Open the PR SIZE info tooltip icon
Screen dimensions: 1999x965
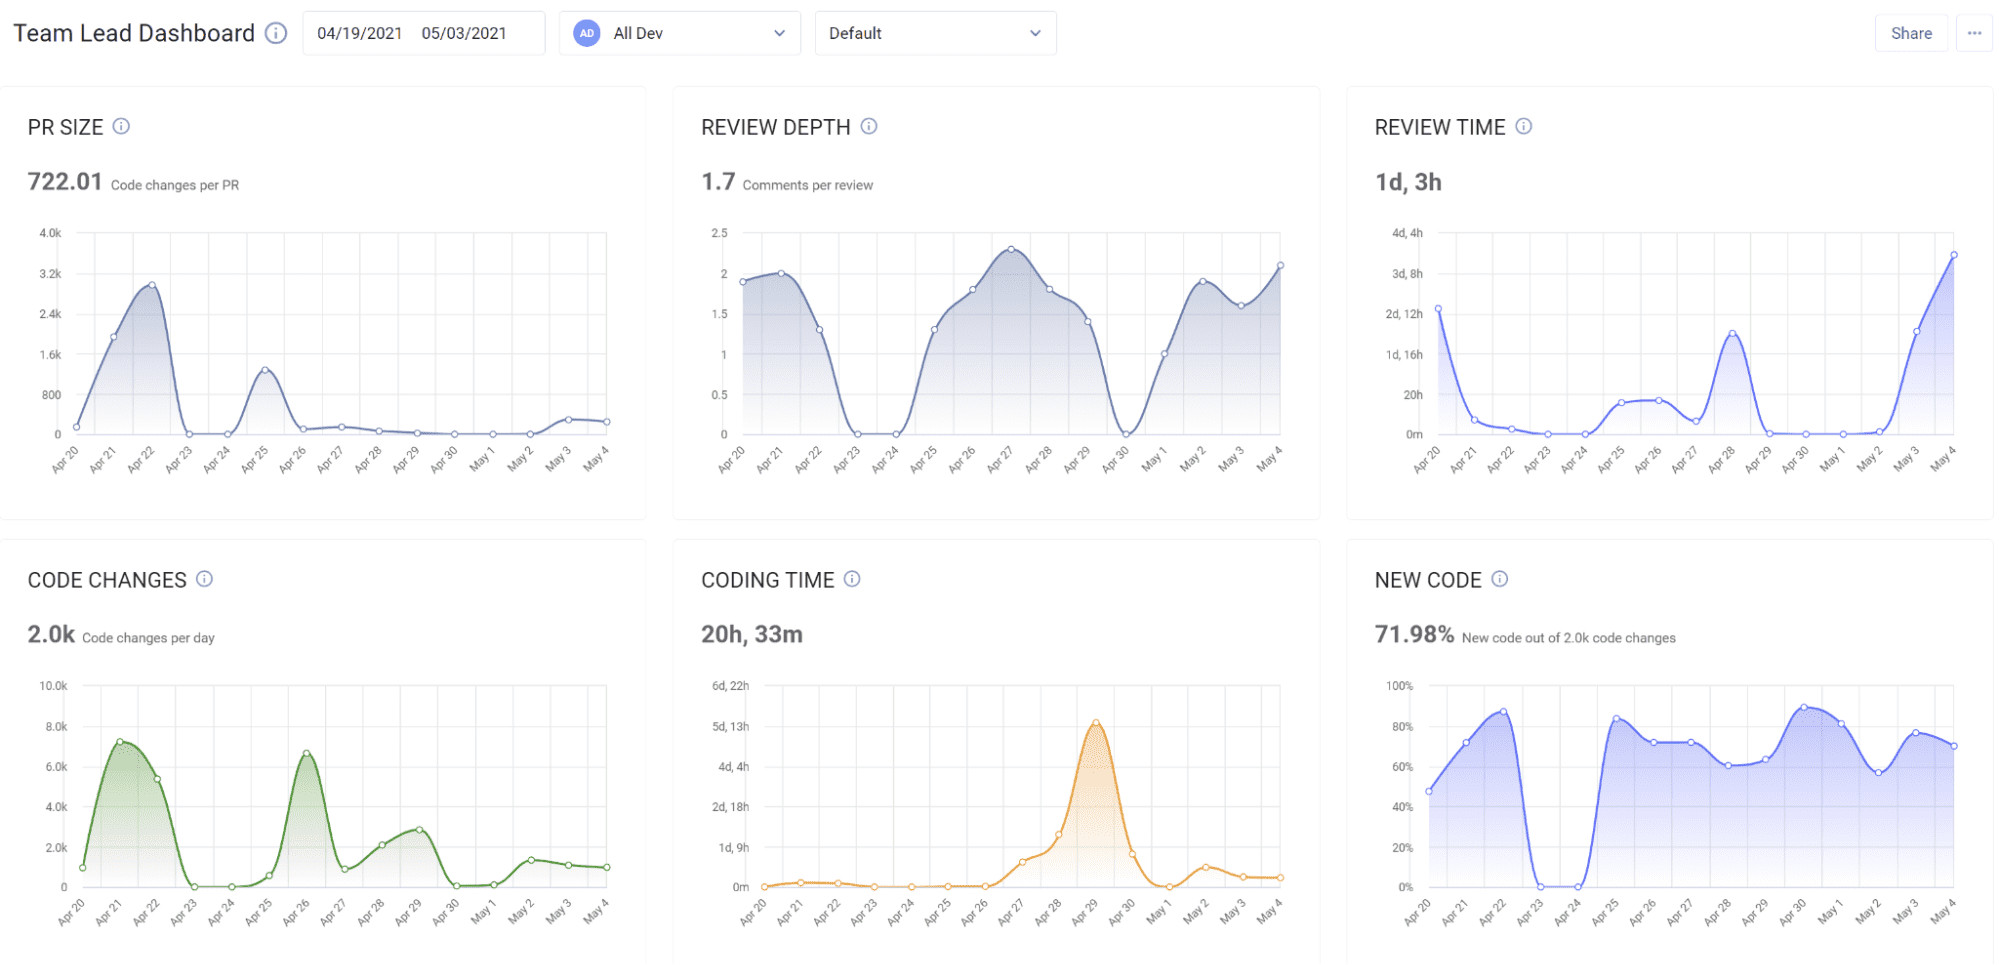(122, 126)
